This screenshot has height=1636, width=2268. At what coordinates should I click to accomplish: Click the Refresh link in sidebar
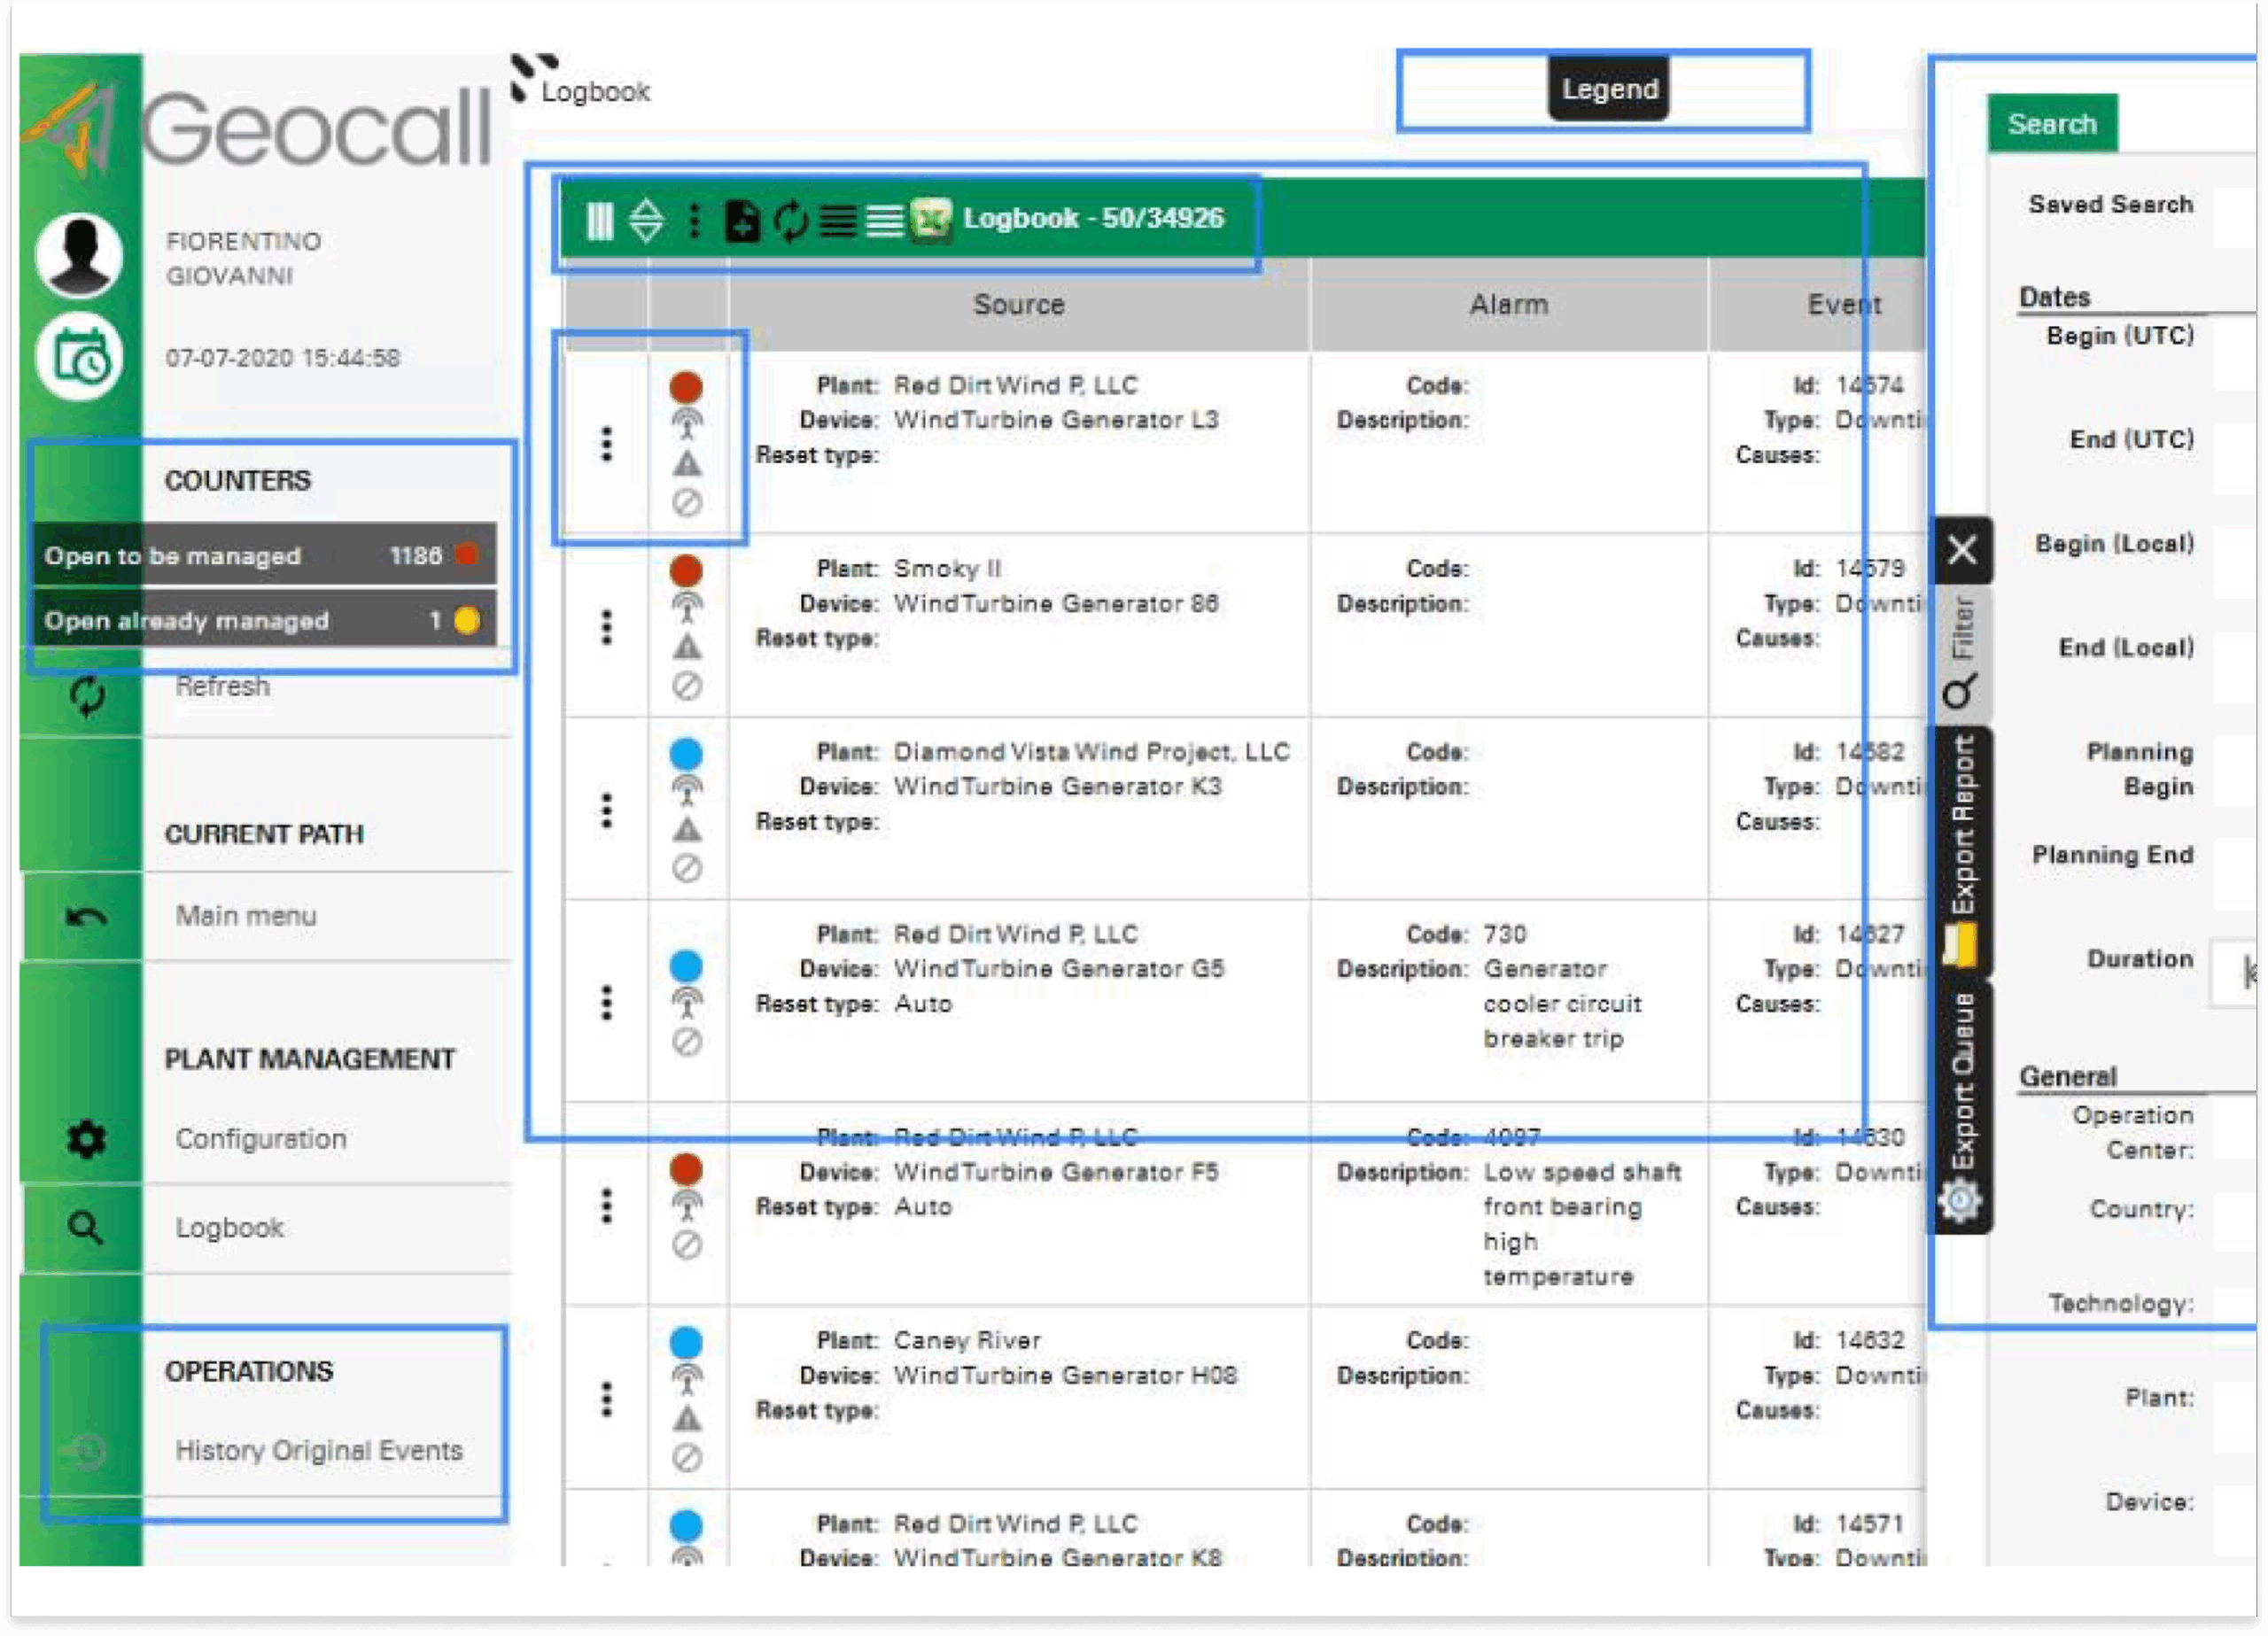222,687
